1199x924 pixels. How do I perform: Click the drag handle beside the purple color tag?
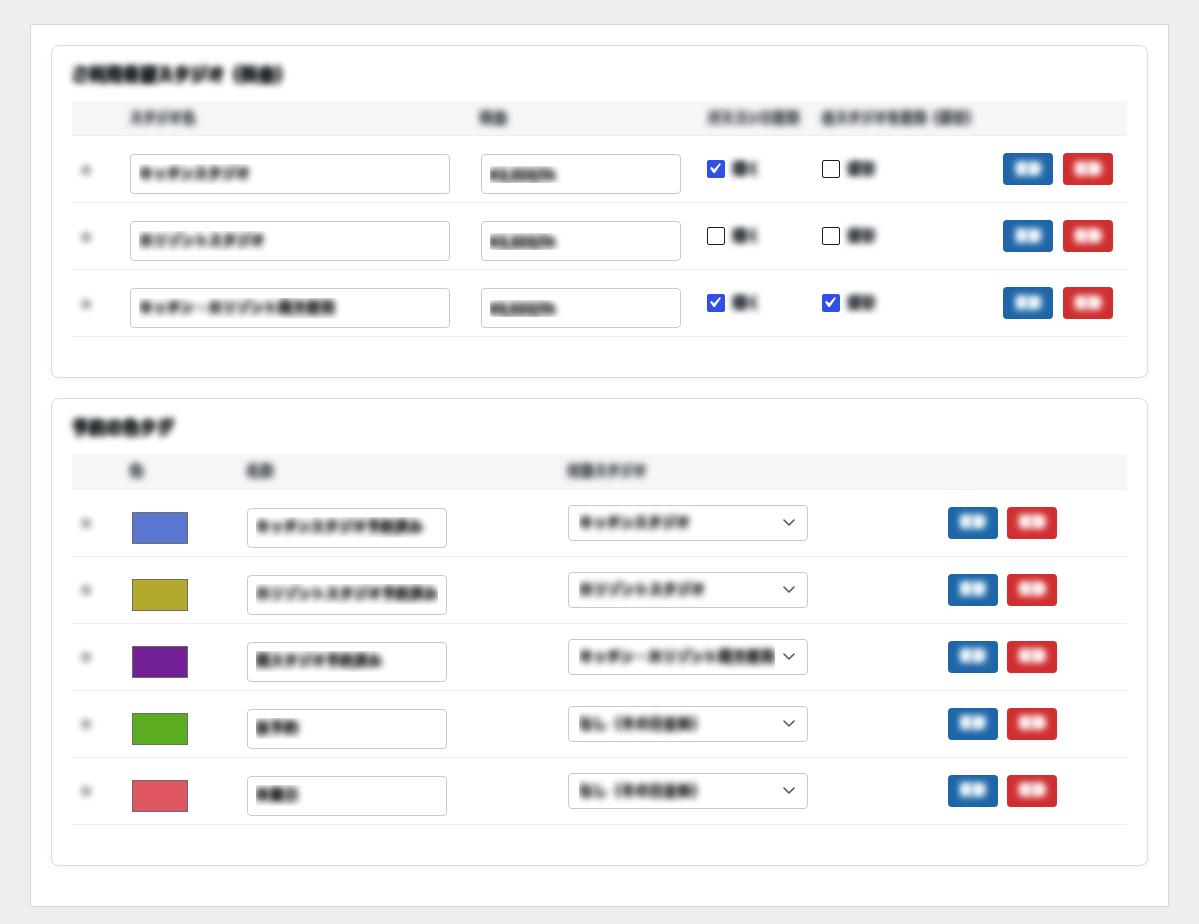coord(86,657)
